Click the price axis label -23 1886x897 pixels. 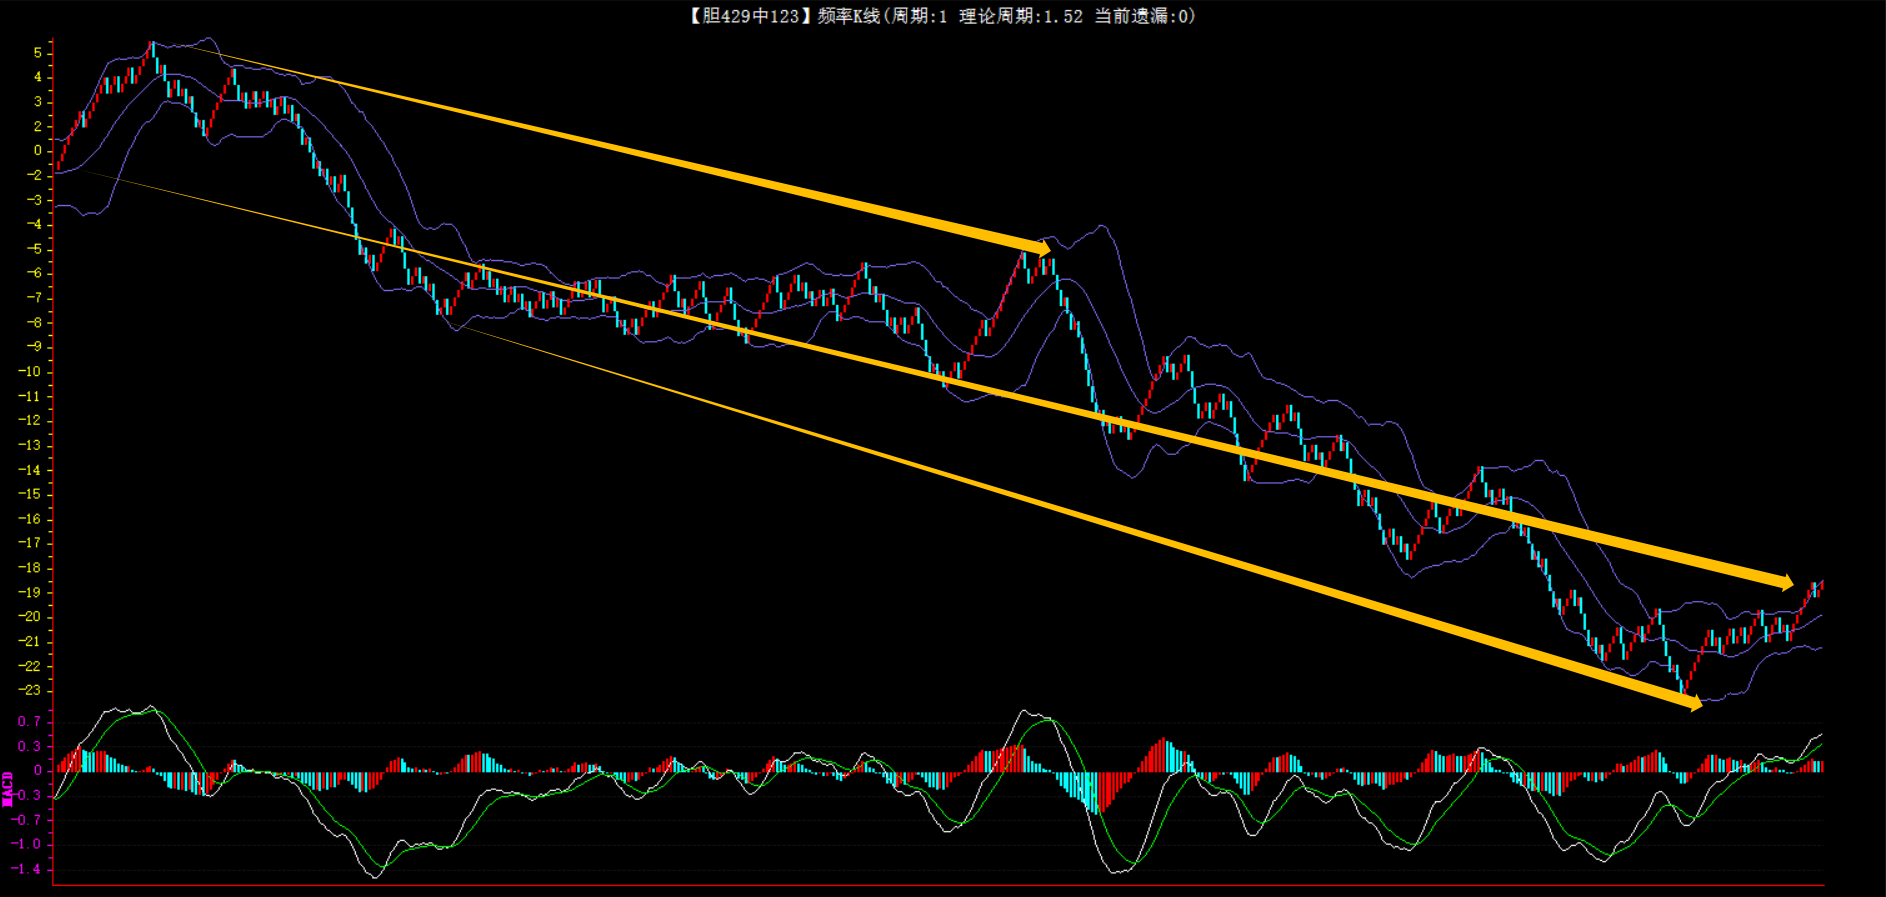[x=32, y=690]
